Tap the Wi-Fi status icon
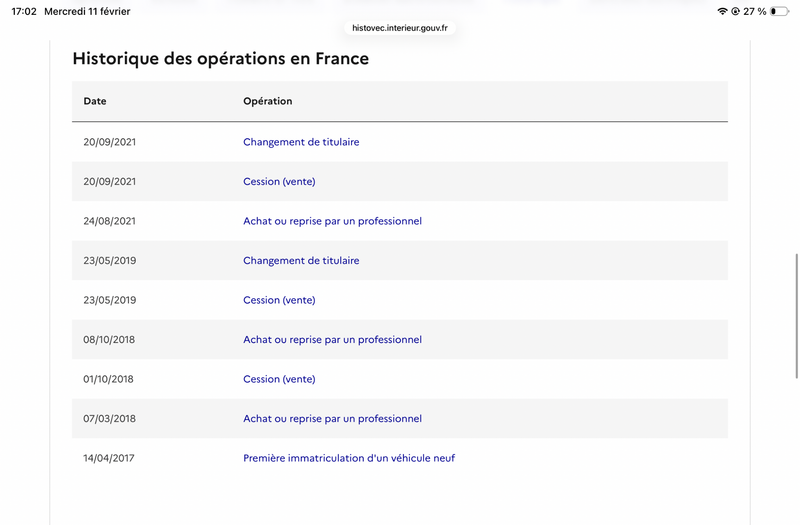800x525 pixels. click(x=722, y=11)
